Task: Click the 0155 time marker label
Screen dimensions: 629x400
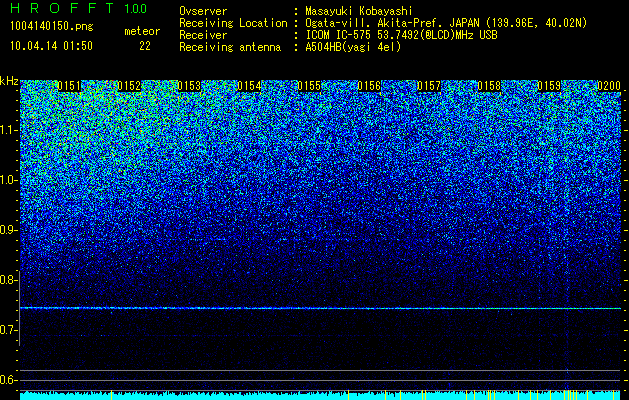Action: click(x=309, y=86)
